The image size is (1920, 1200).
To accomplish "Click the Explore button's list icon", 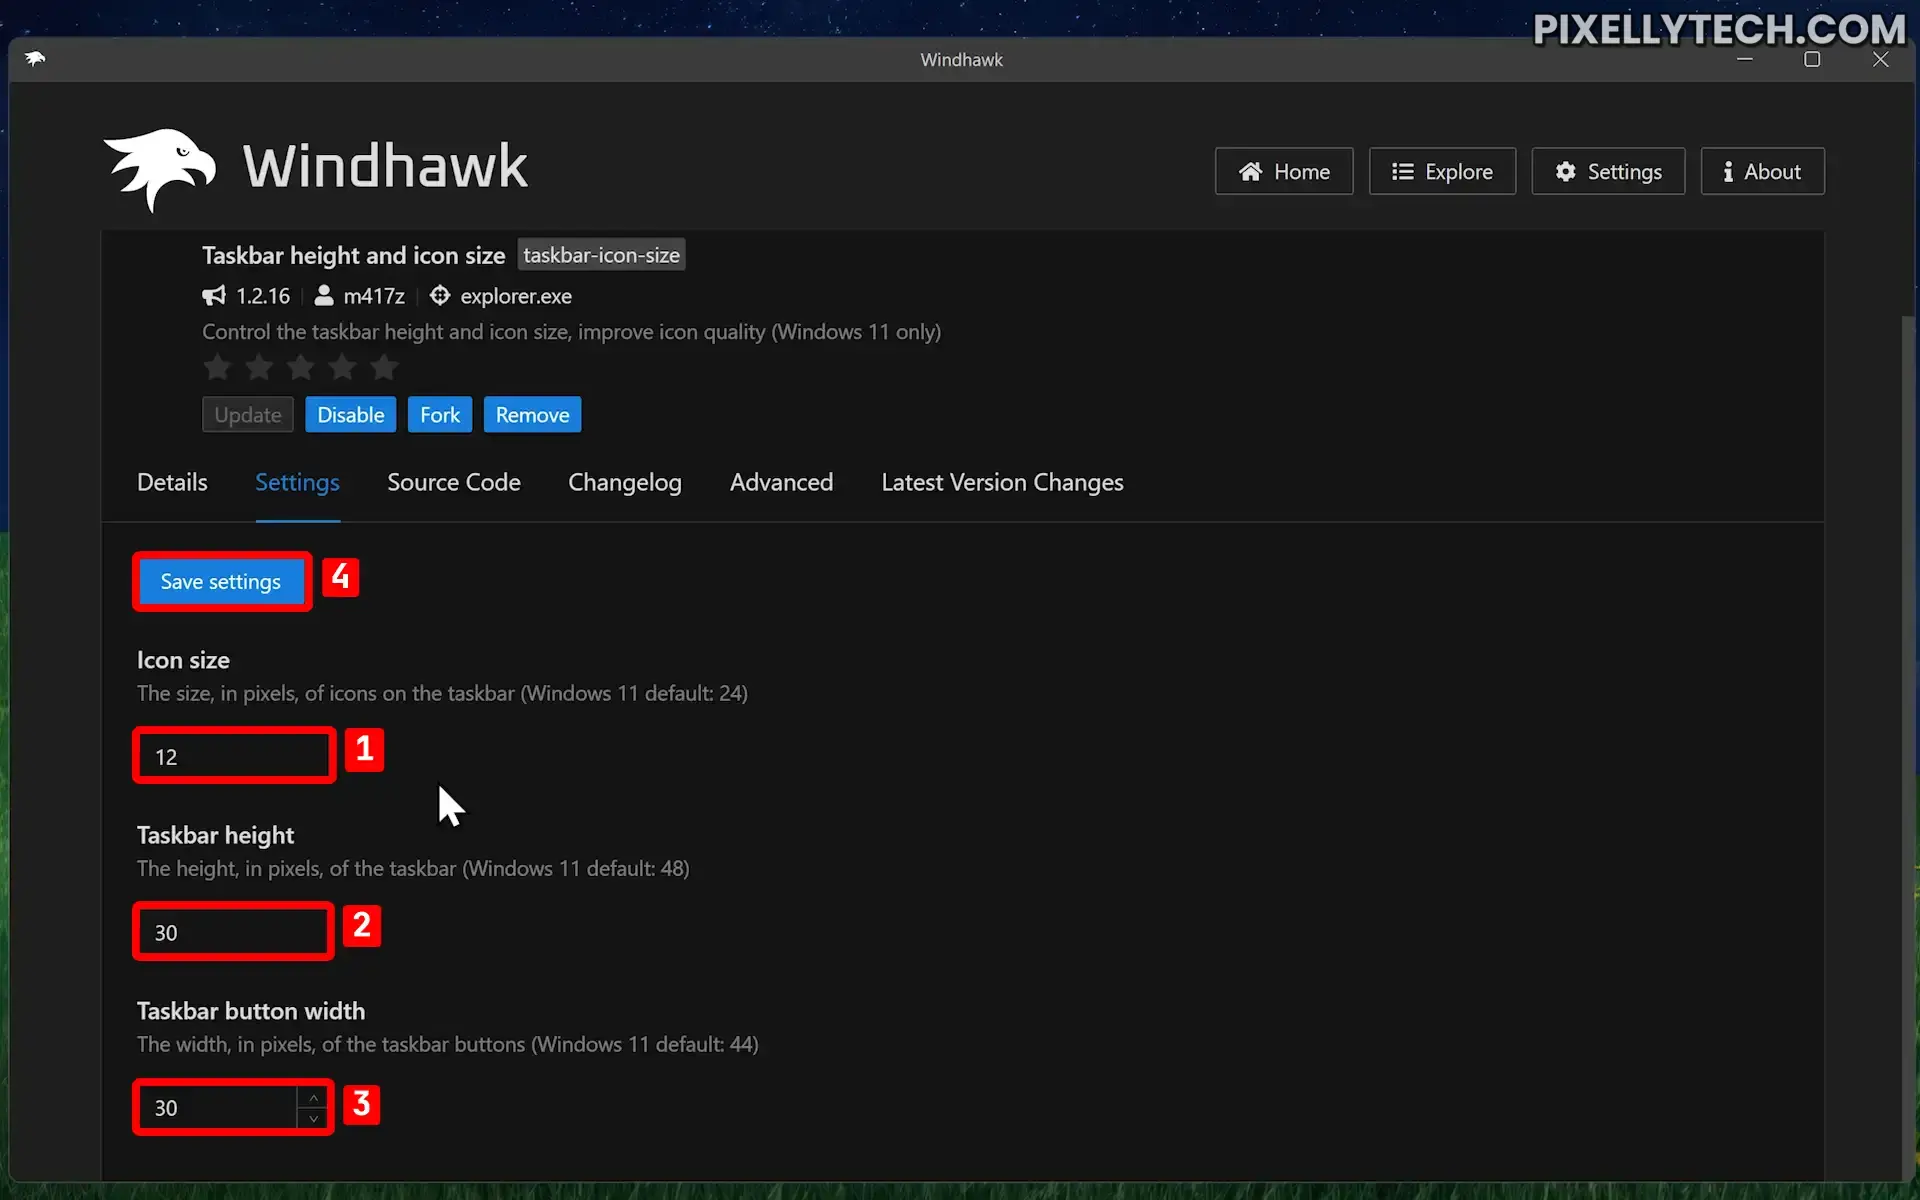I will [1403, 172].
